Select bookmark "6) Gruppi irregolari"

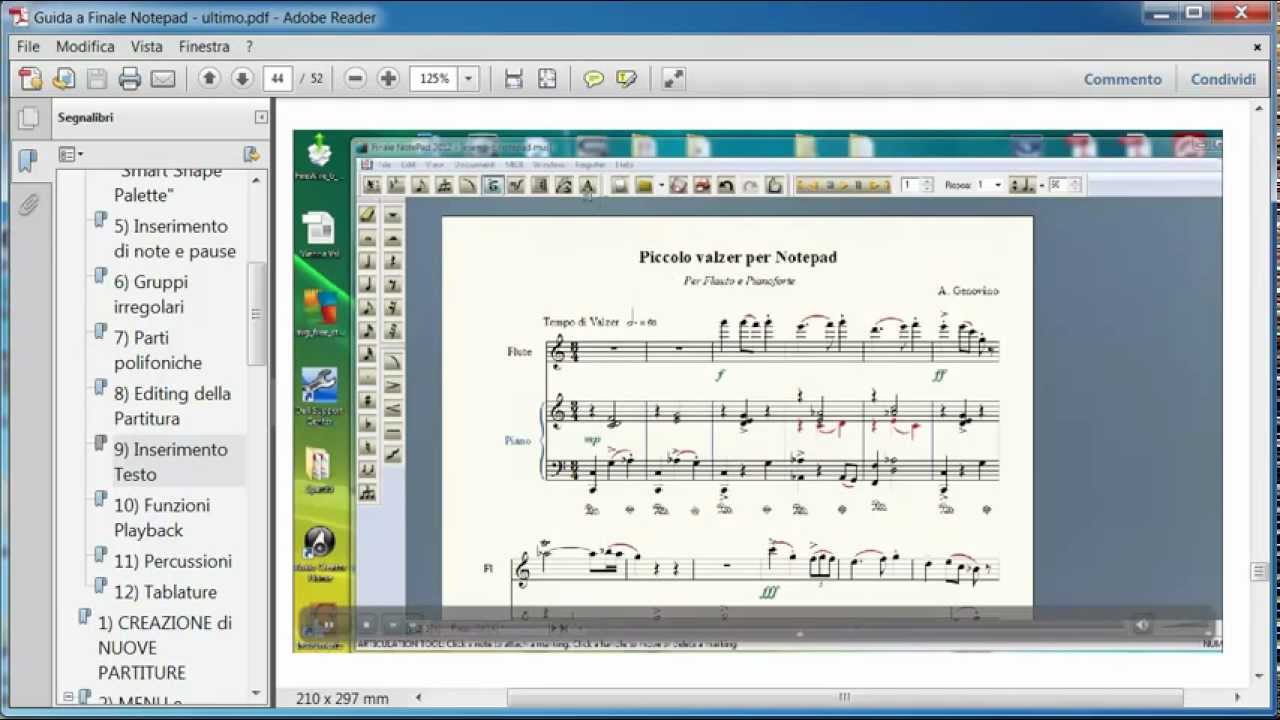coord(151,294)
